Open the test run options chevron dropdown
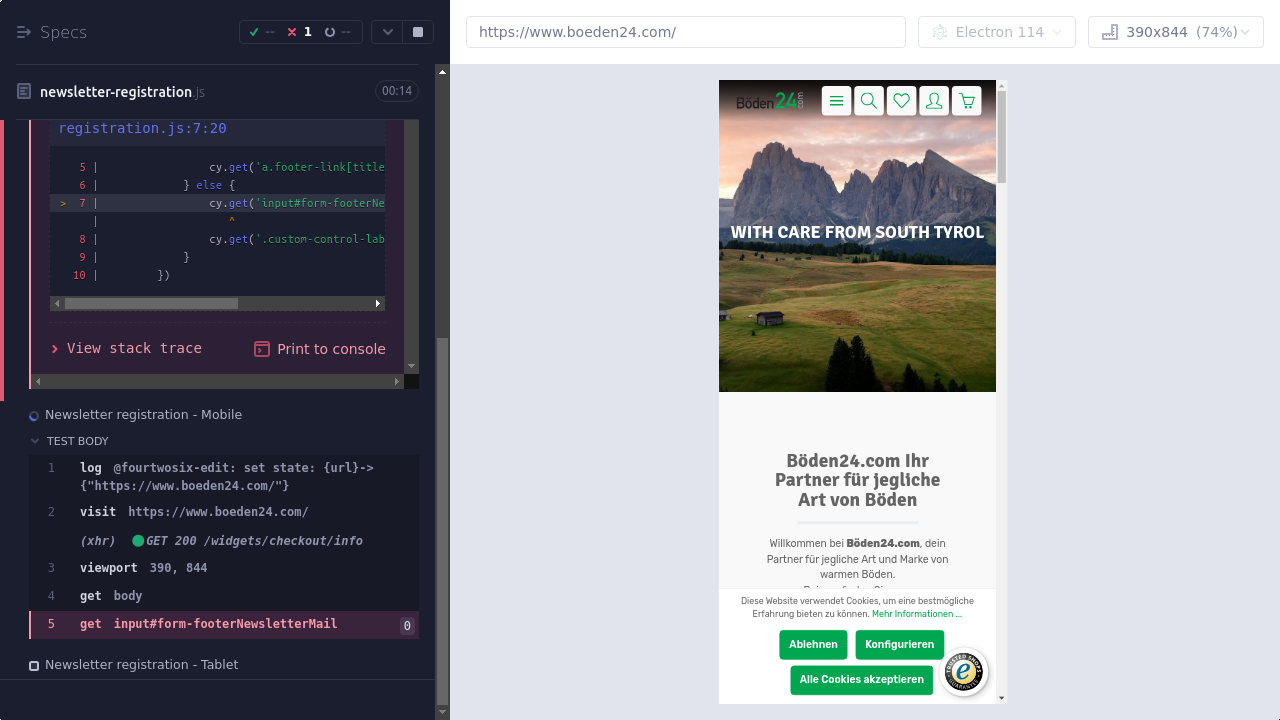1280x720 pixels. (x=388, y=32)
